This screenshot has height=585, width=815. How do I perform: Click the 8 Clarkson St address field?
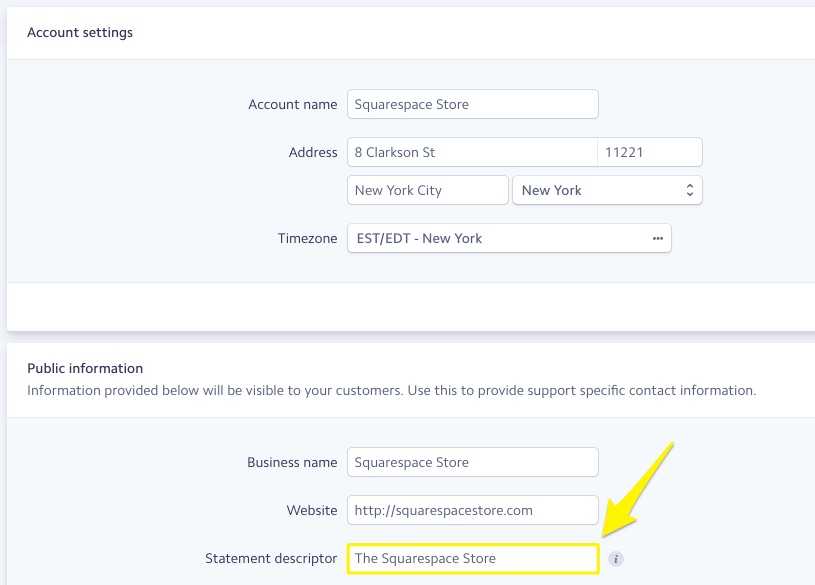[x=471, y=153]
